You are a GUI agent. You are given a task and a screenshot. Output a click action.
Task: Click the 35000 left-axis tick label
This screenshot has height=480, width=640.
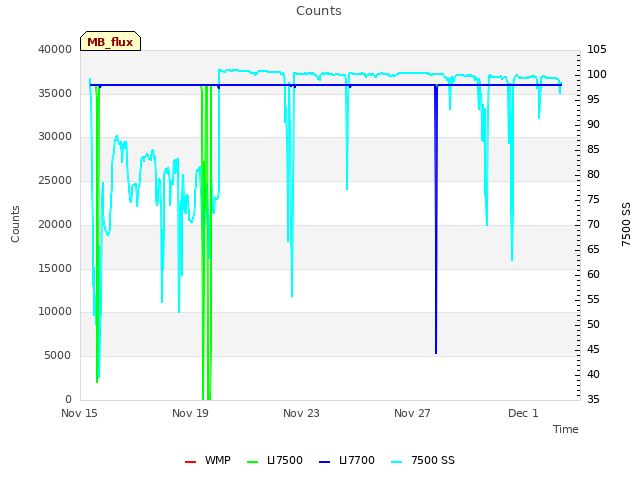(55, 93)
